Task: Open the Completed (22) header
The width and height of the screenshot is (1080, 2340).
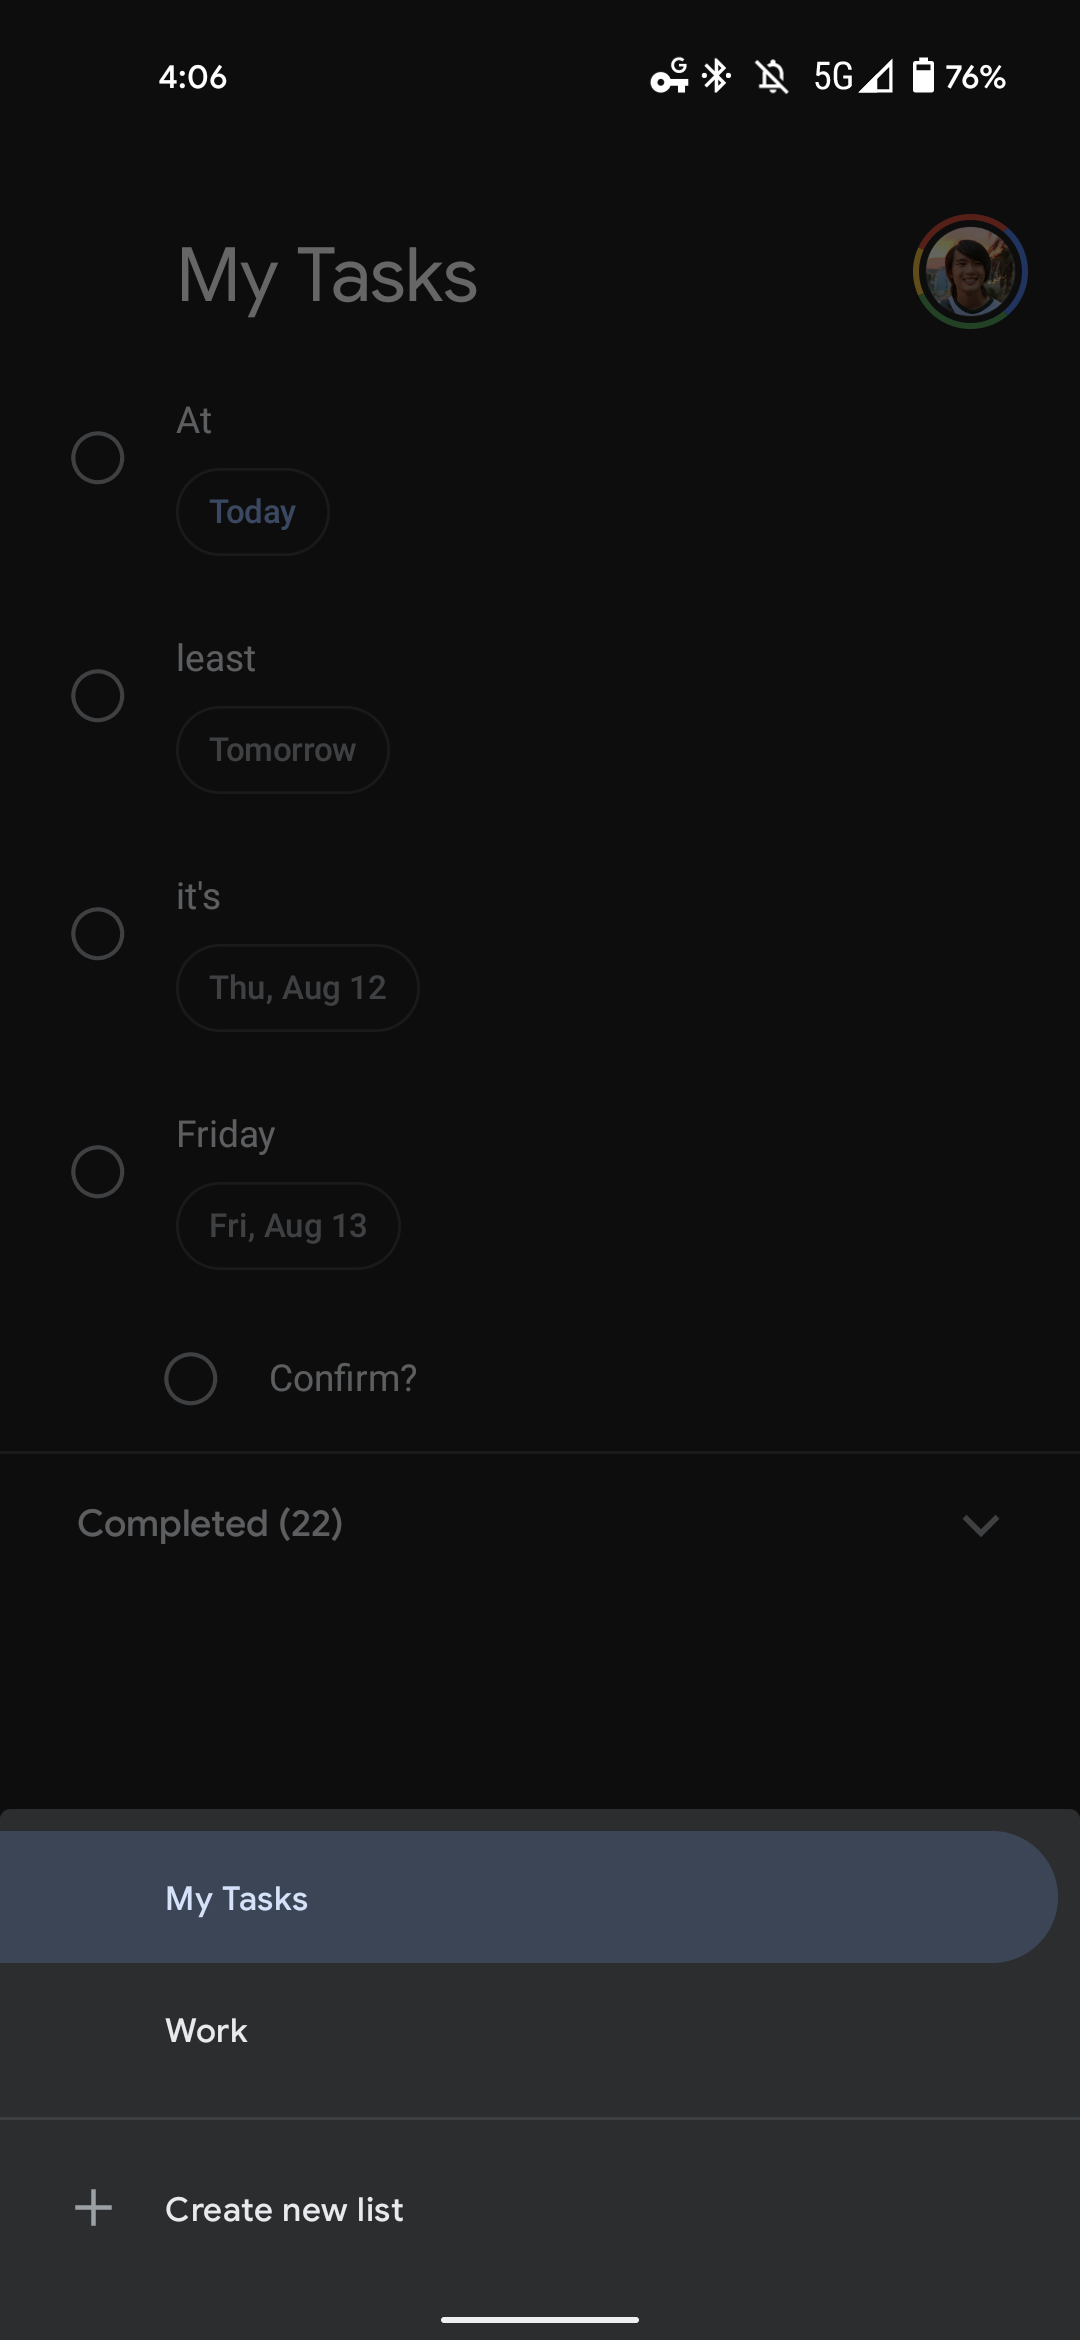Action: pyautogui.click(x=210, y=1524)
